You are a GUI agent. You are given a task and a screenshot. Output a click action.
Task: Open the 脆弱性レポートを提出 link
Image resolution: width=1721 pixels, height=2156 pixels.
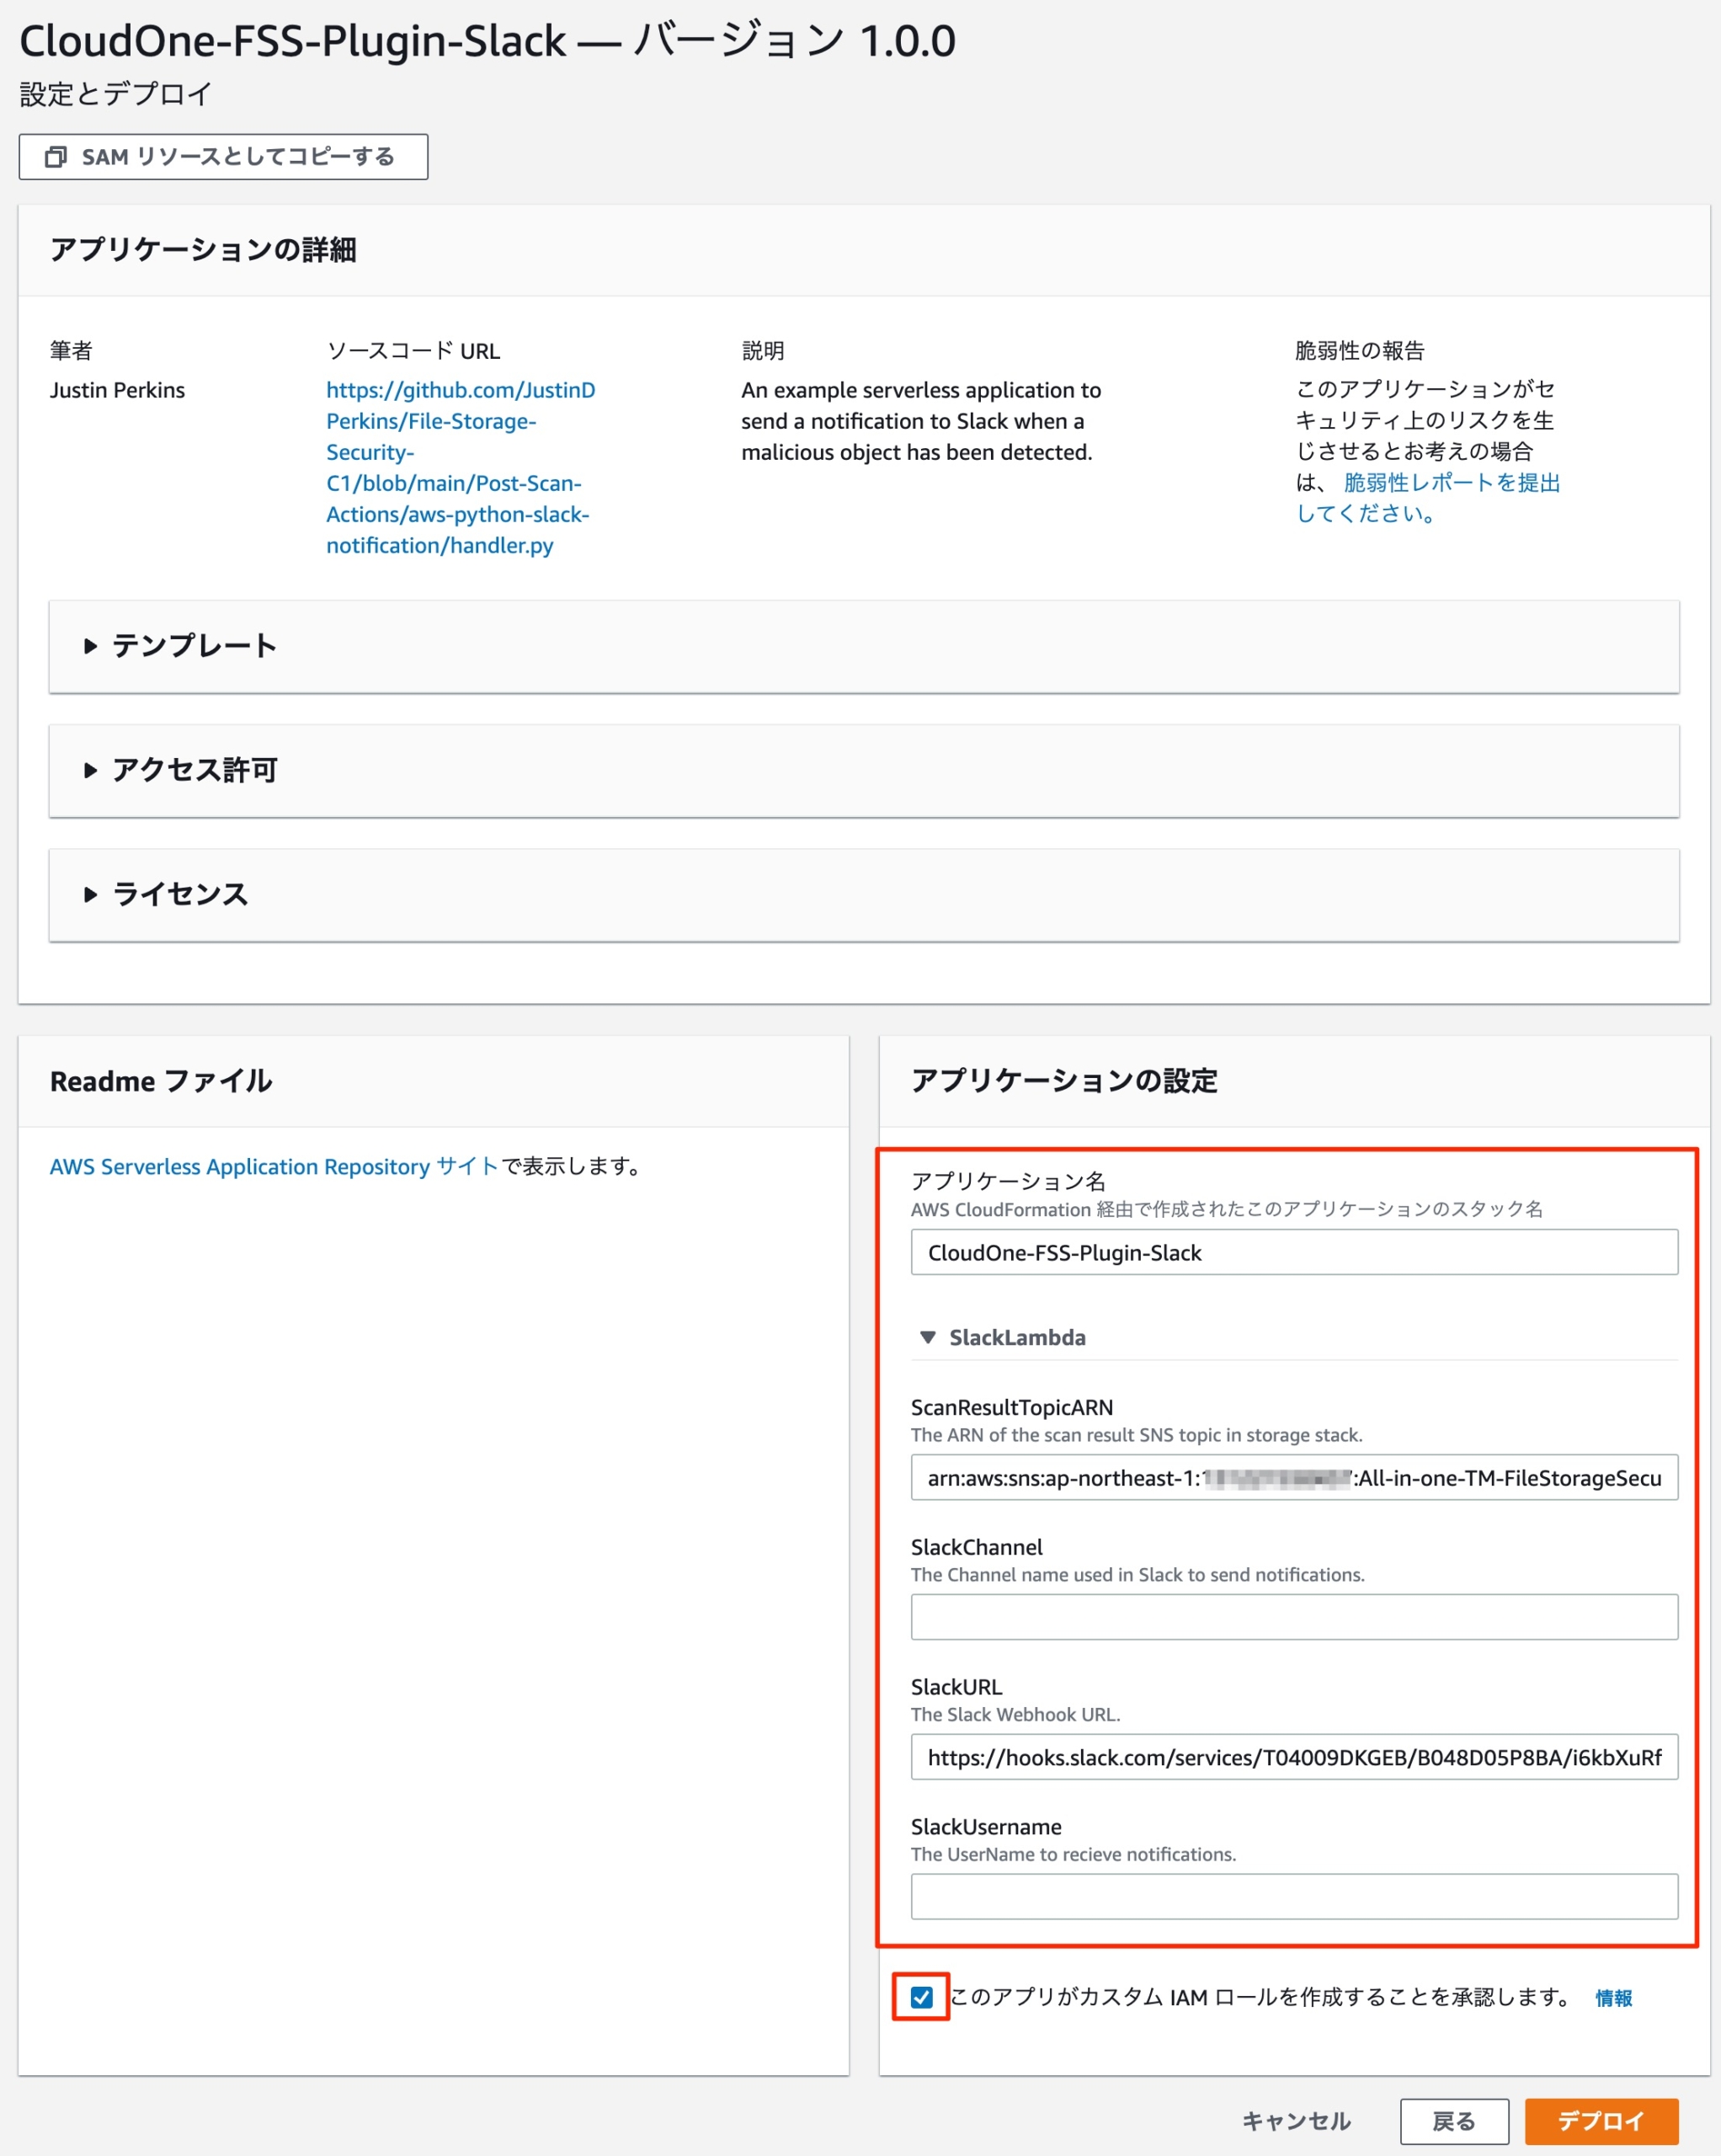(x=1428, y=498)
